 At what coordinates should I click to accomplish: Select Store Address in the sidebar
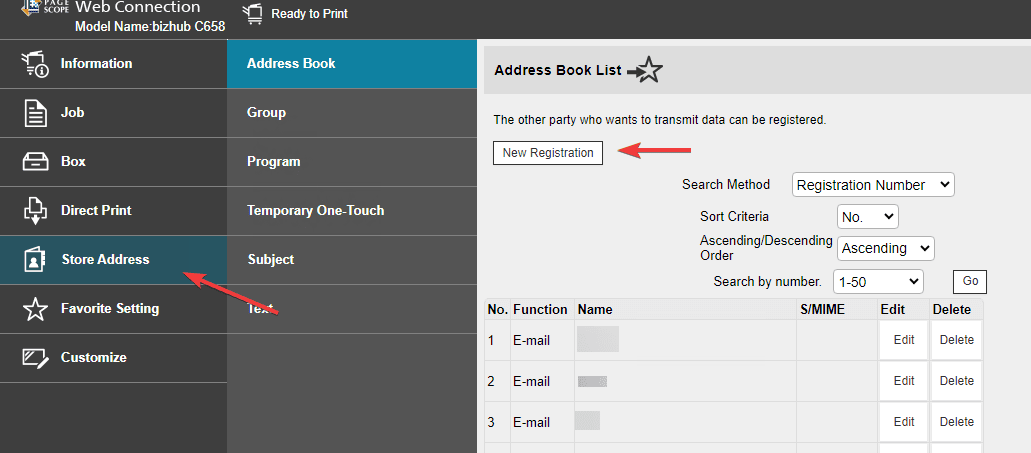[x=113, y=260]
